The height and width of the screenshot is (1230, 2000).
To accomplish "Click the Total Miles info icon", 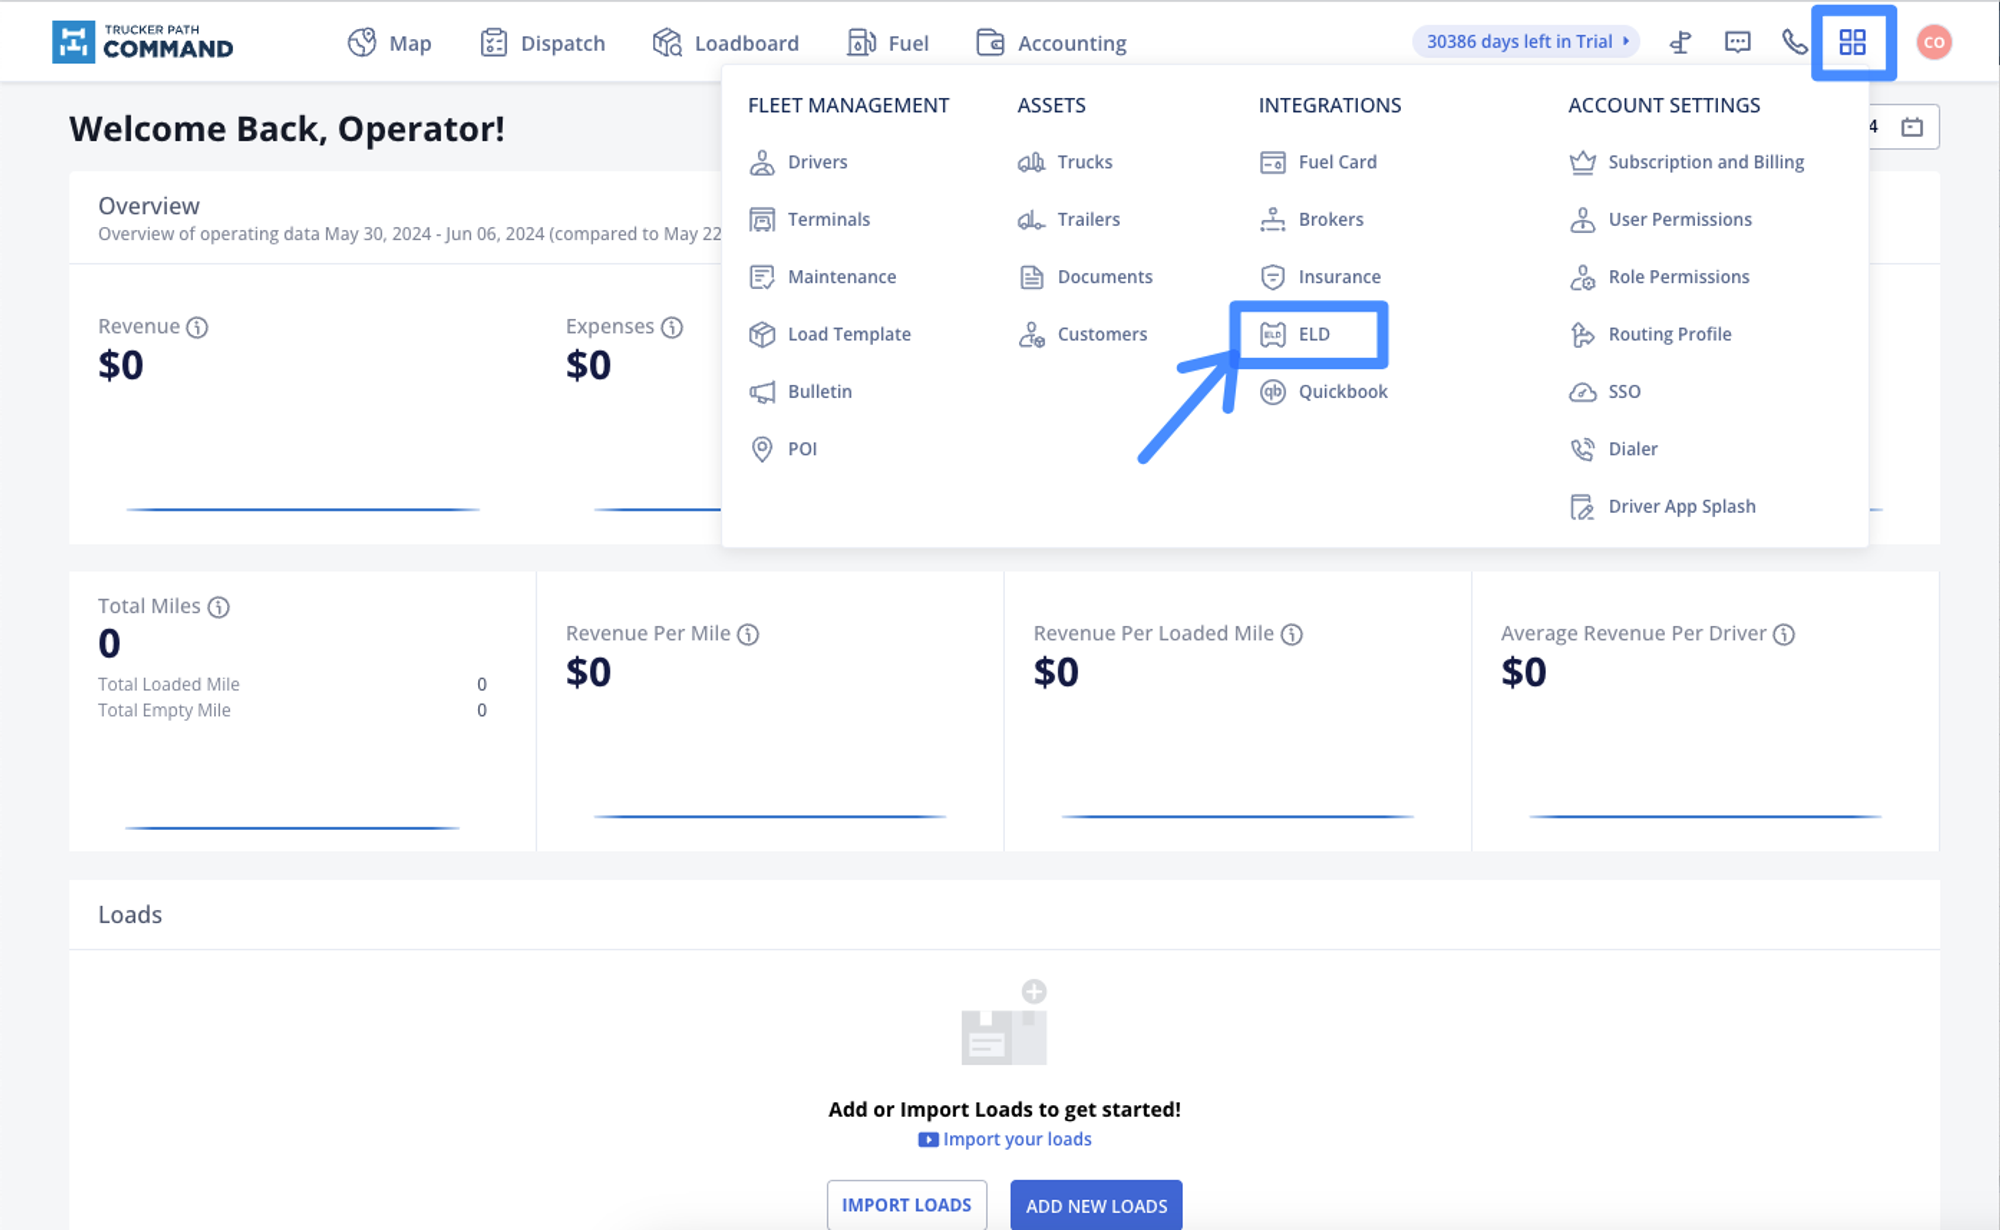I will [x=219, y=607].
